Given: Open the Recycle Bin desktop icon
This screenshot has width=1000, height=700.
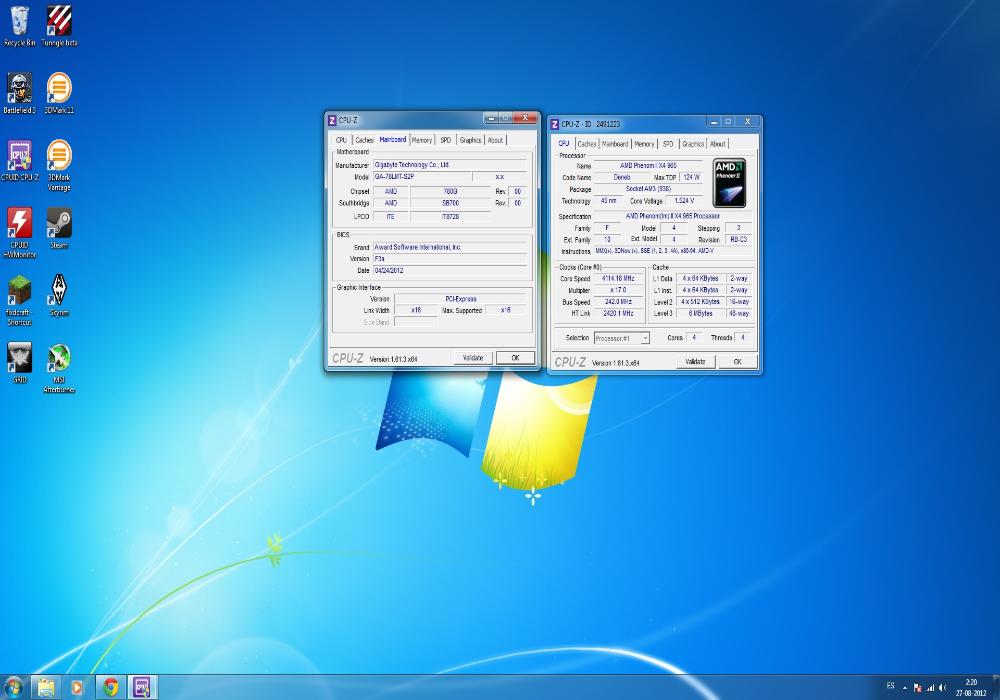Looking at the screenshot, I should tap(20, 26).
